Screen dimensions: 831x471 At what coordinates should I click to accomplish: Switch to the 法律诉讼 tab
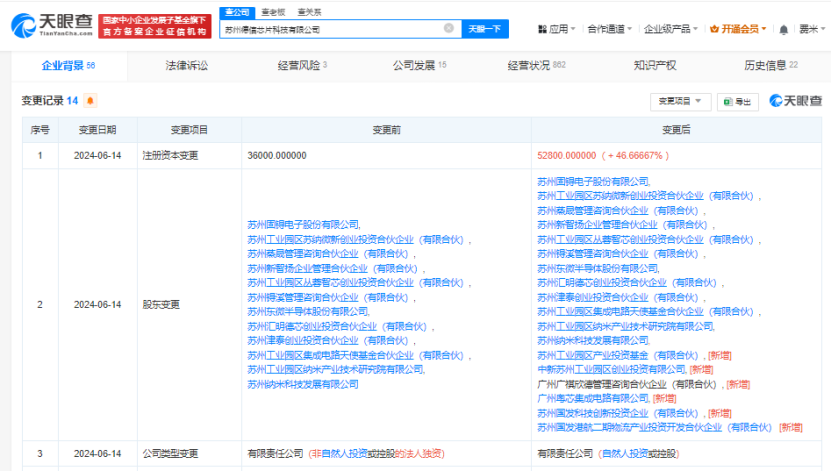tap(187, 66)
